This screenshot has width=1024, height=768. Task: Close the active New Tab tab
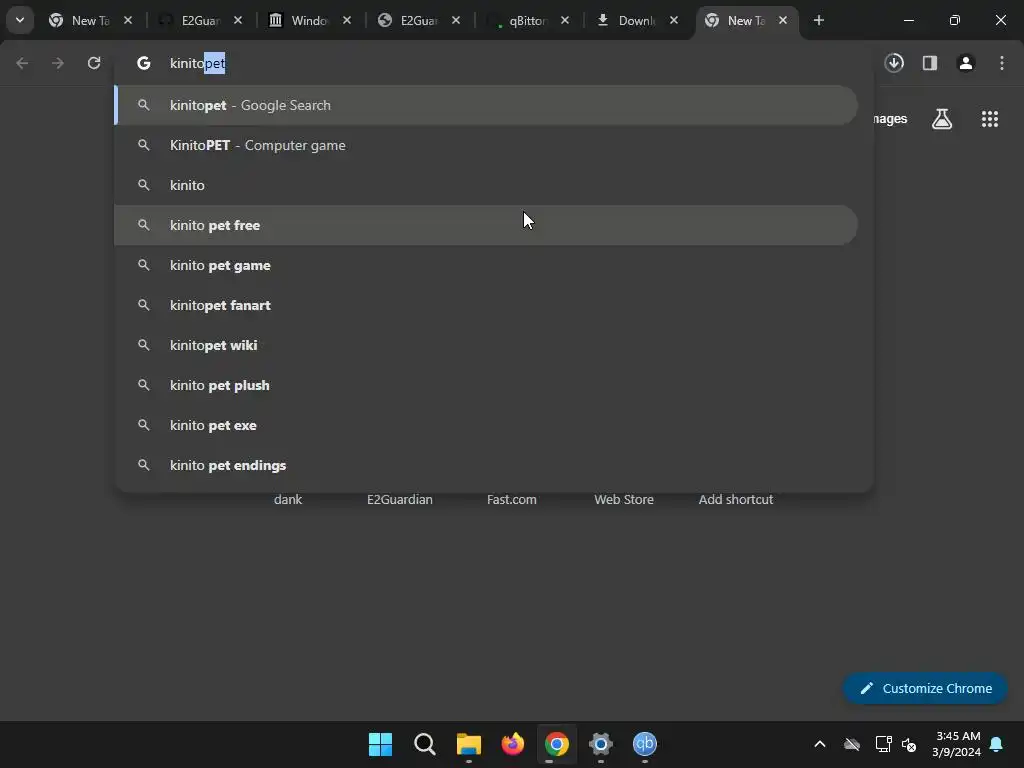click(x=783, y=20)
